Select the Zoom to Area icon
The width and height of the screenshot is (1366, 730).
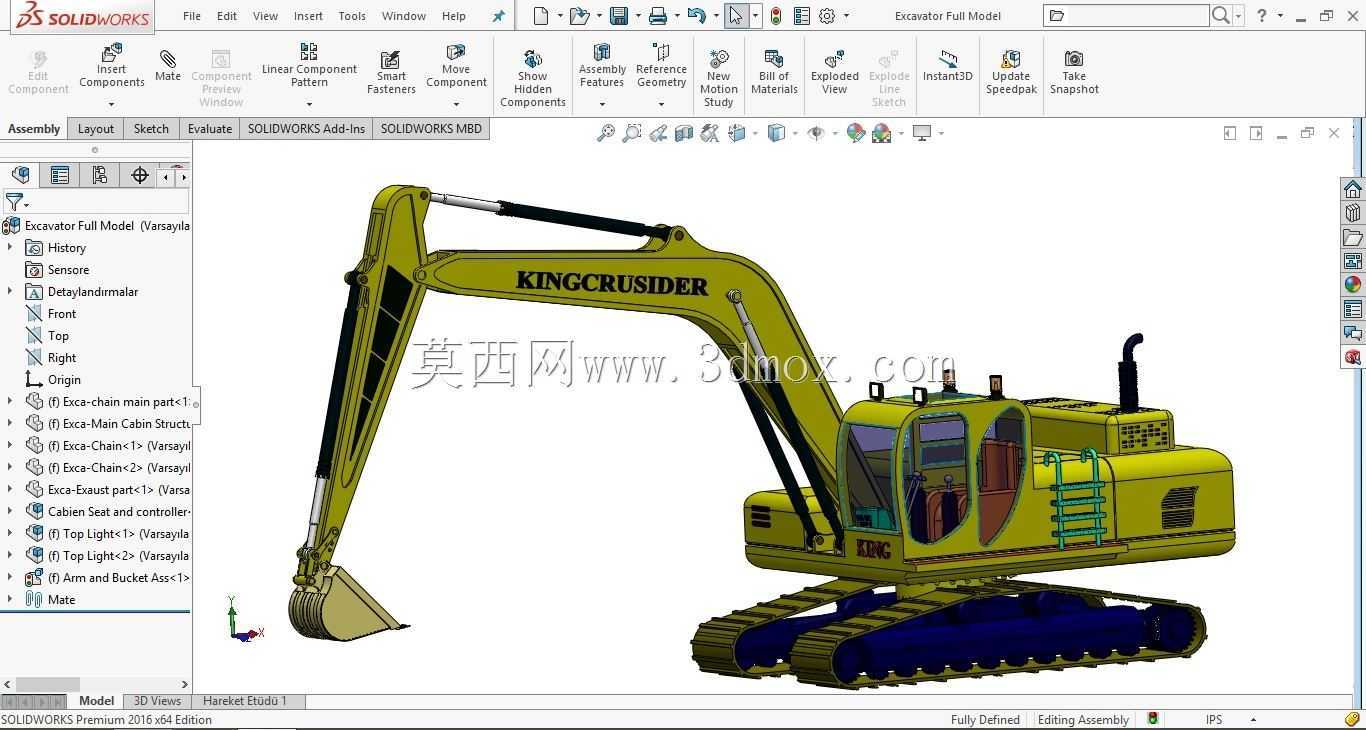point(632,133)
